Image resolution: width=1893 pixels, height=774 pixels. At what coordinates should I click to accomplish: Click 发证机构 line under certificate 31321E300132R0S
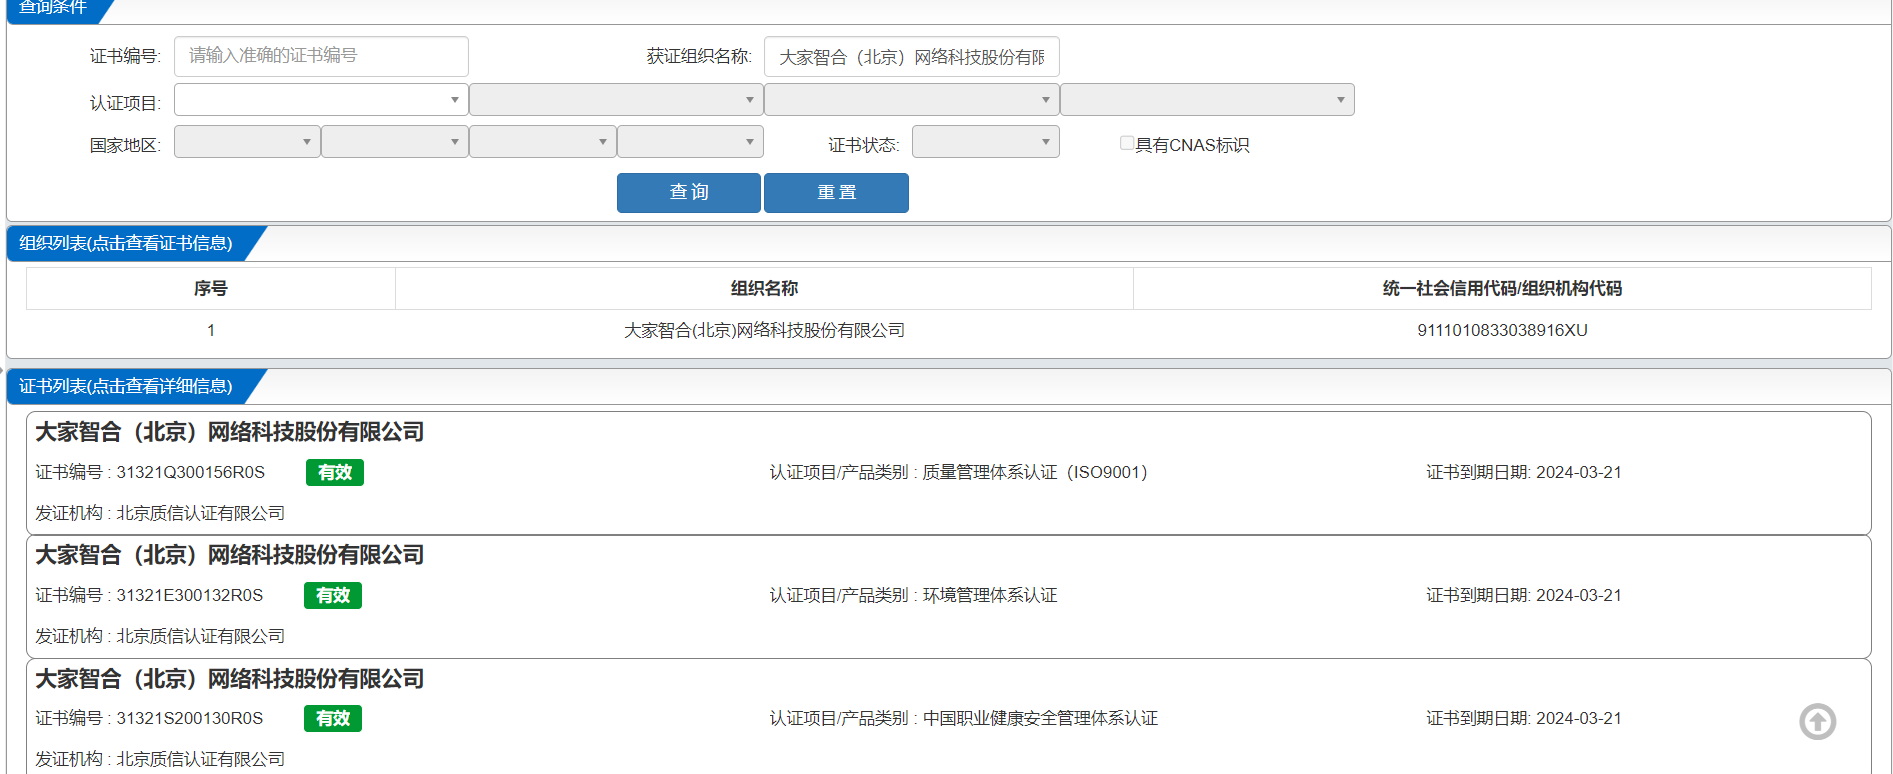coord(160,636)
